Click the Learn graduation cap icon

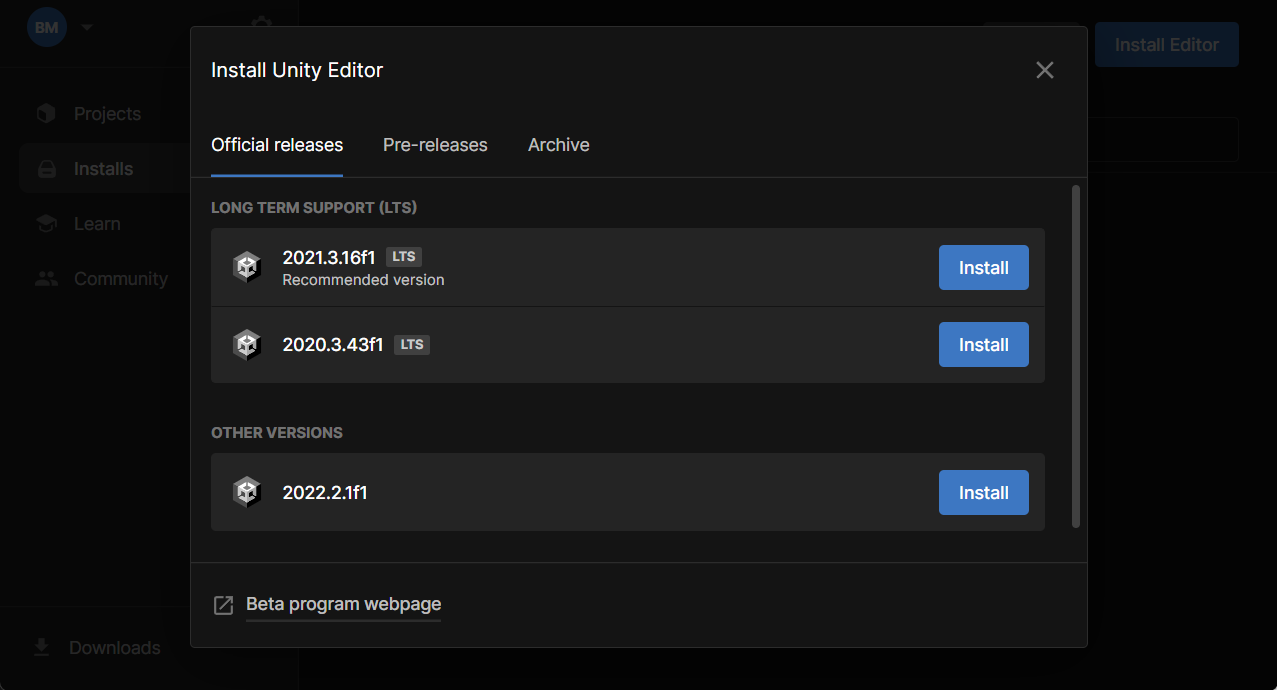click(46, 224)
